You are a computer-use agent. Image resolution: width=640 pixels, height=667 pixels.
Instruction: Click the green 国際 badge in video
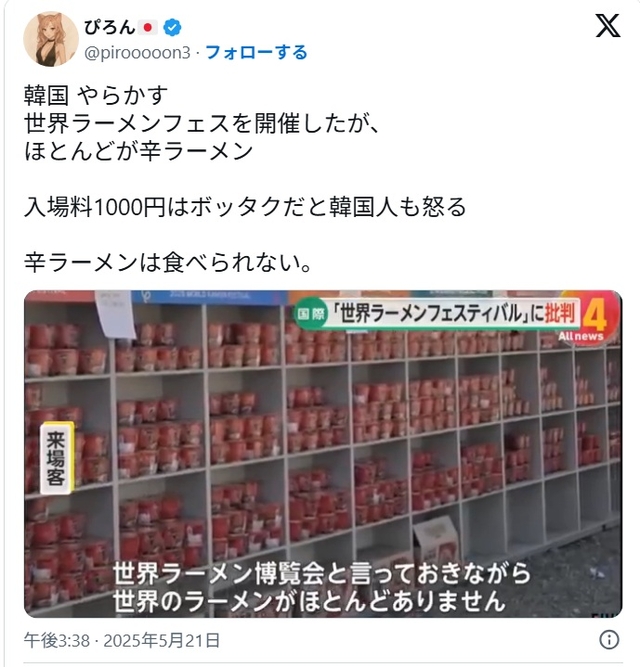[x=310, y=314]
